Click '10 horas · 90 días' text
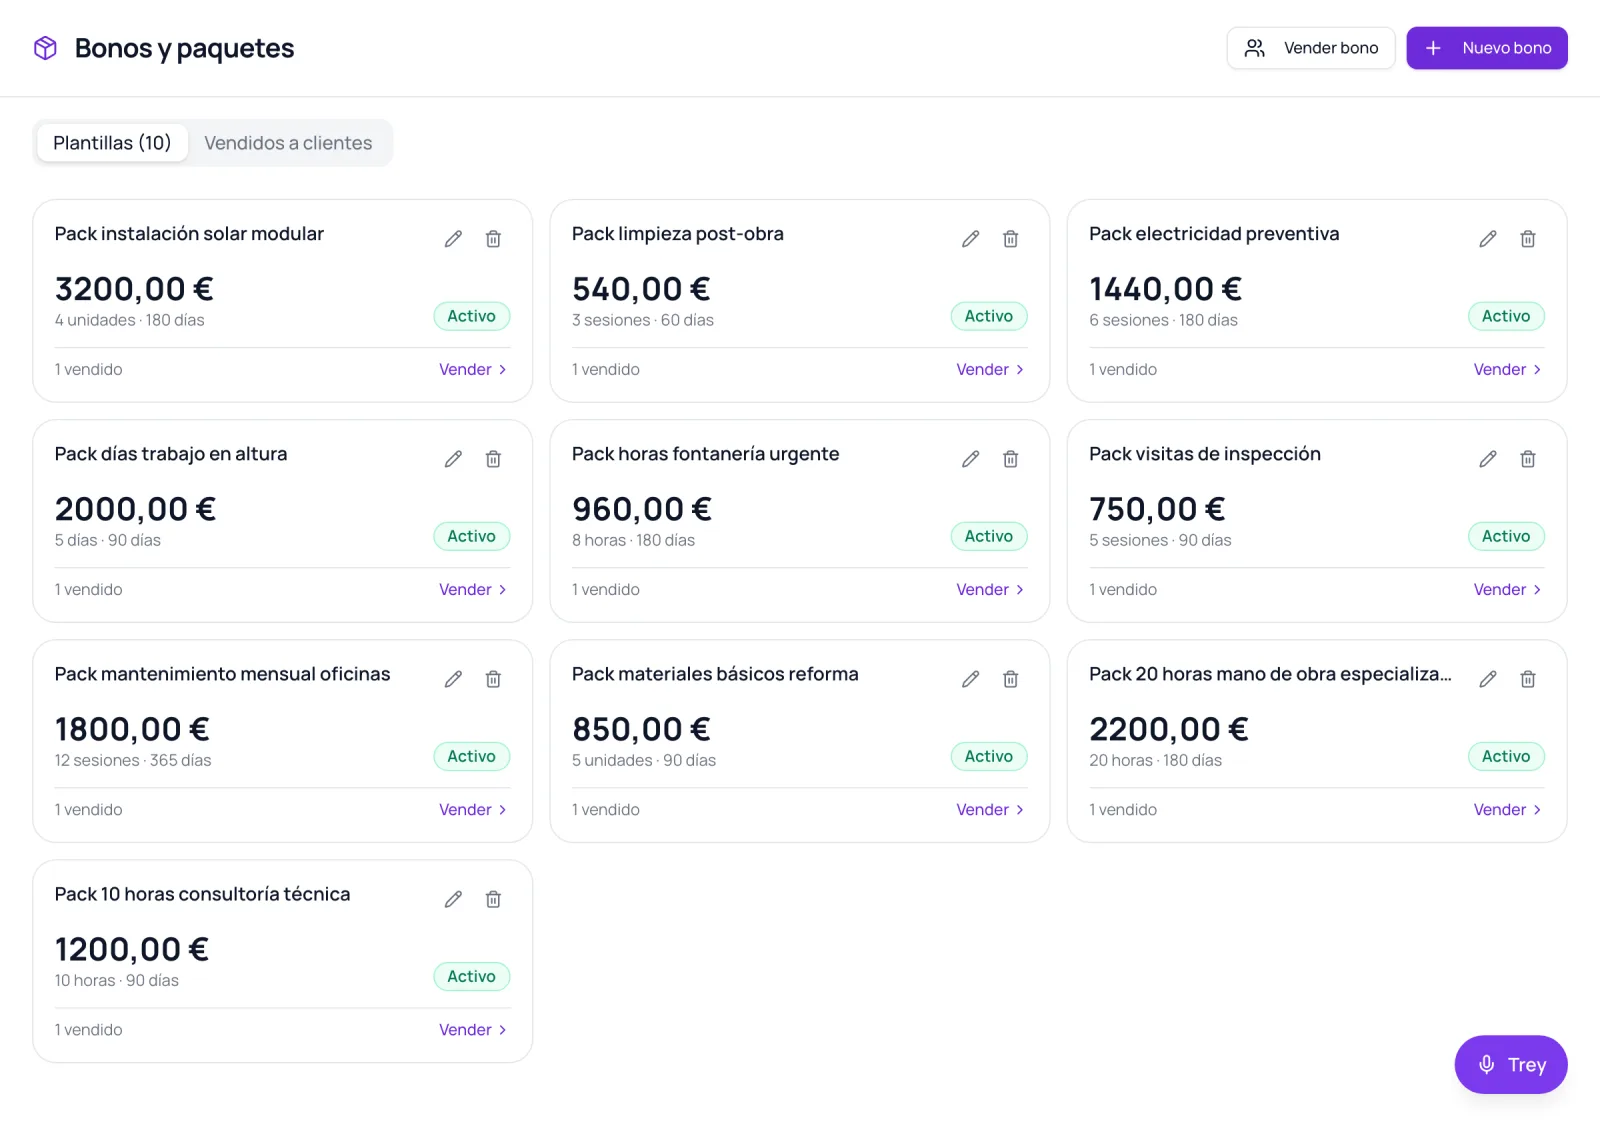This screenshot has width=1600, height=1126. 117,980
